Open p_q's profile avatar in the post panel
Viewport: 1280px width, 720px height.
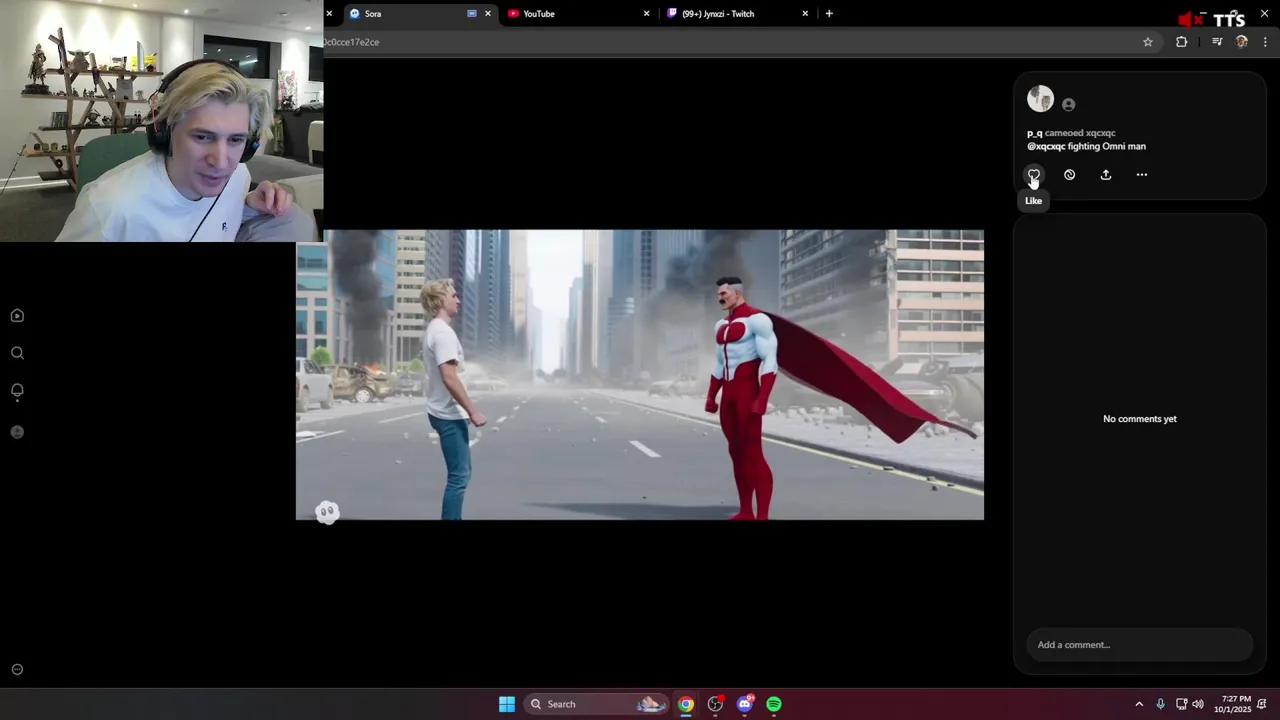pyautogui.click(x=1040, y=99)
